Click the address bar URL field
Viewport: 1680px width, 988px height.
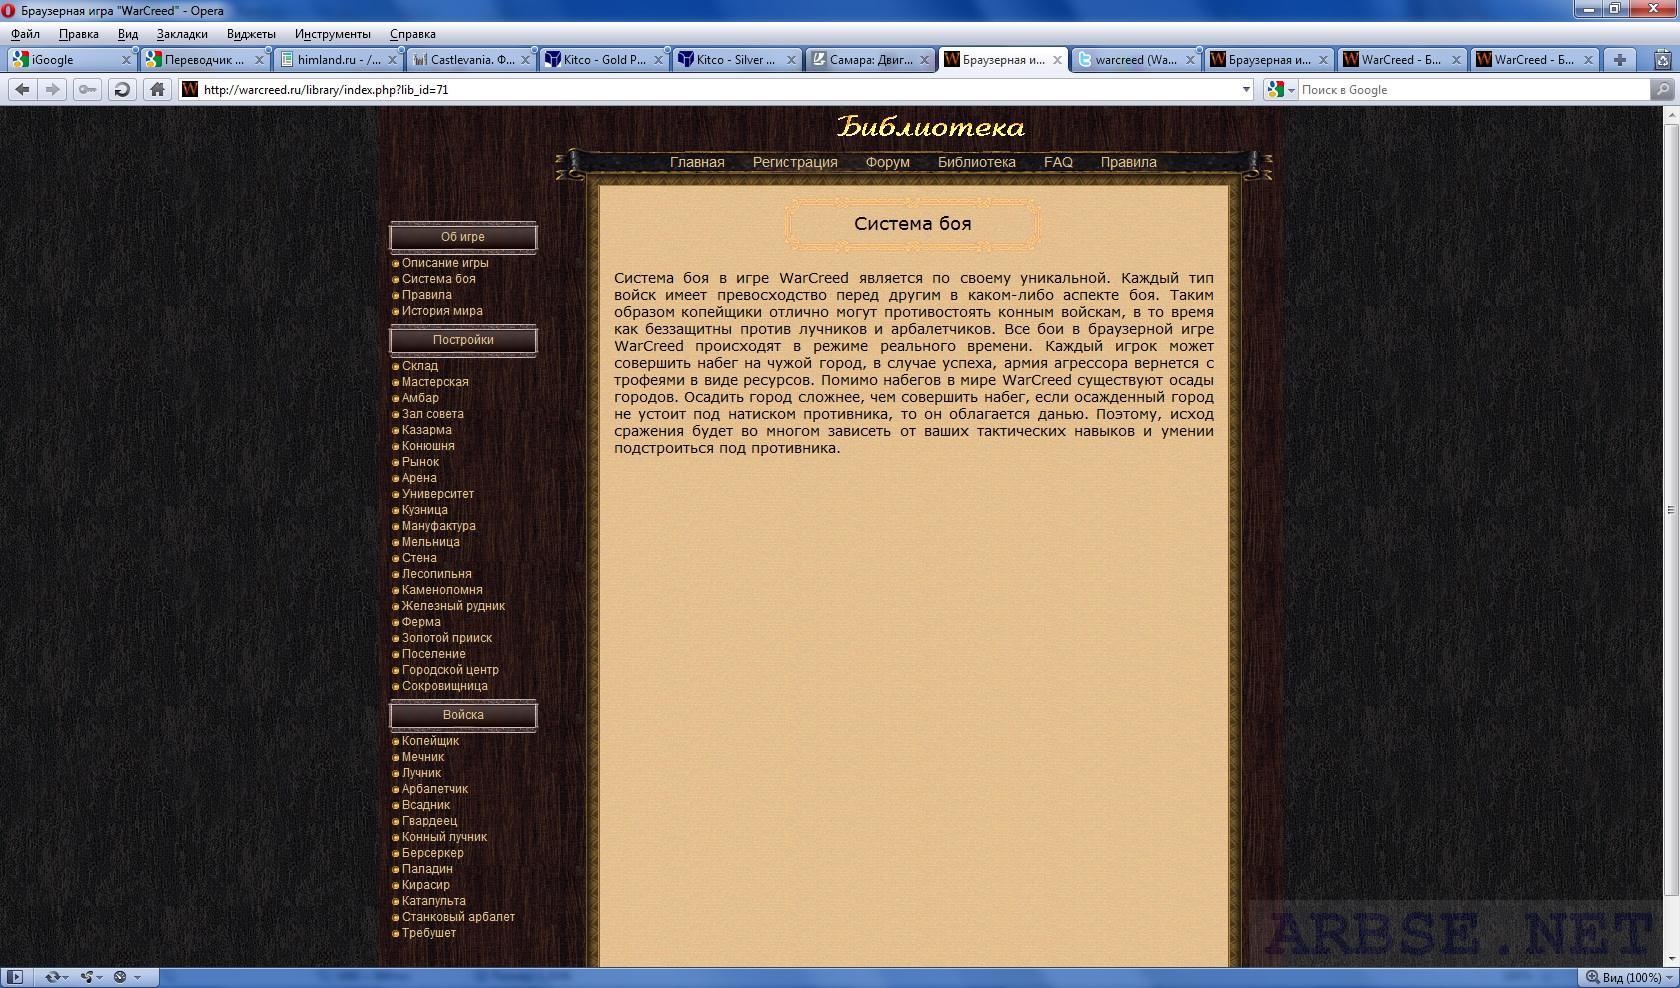click(x=716, y=89)
